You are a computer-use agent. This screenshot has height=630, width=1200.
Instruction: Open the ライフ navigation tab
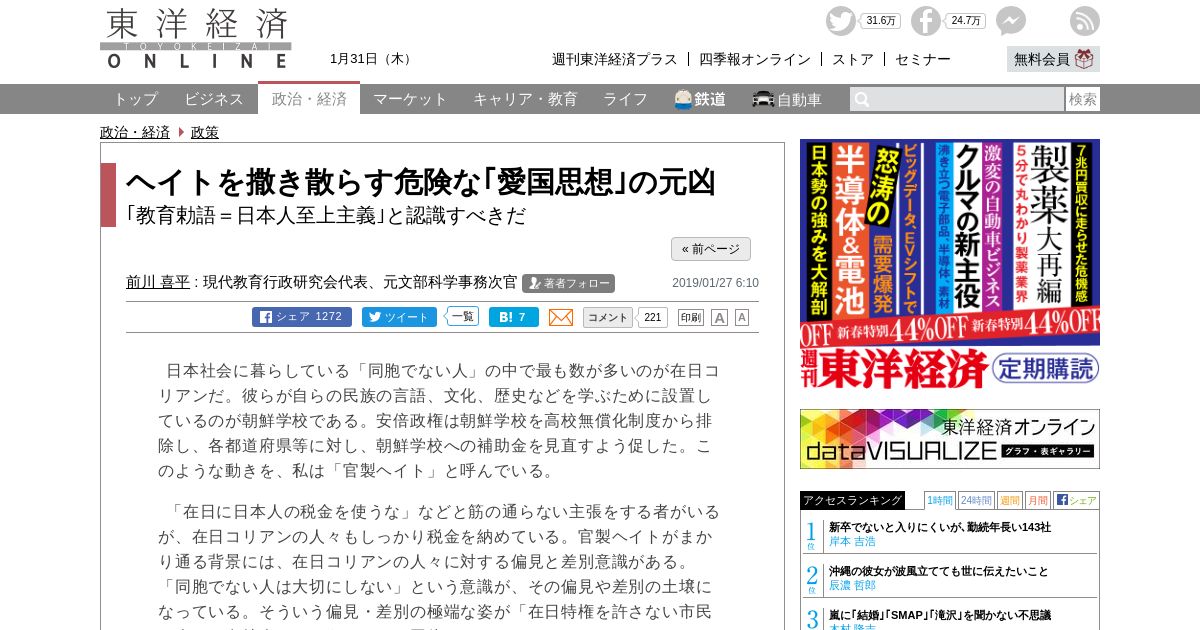(x=625, y=99)
